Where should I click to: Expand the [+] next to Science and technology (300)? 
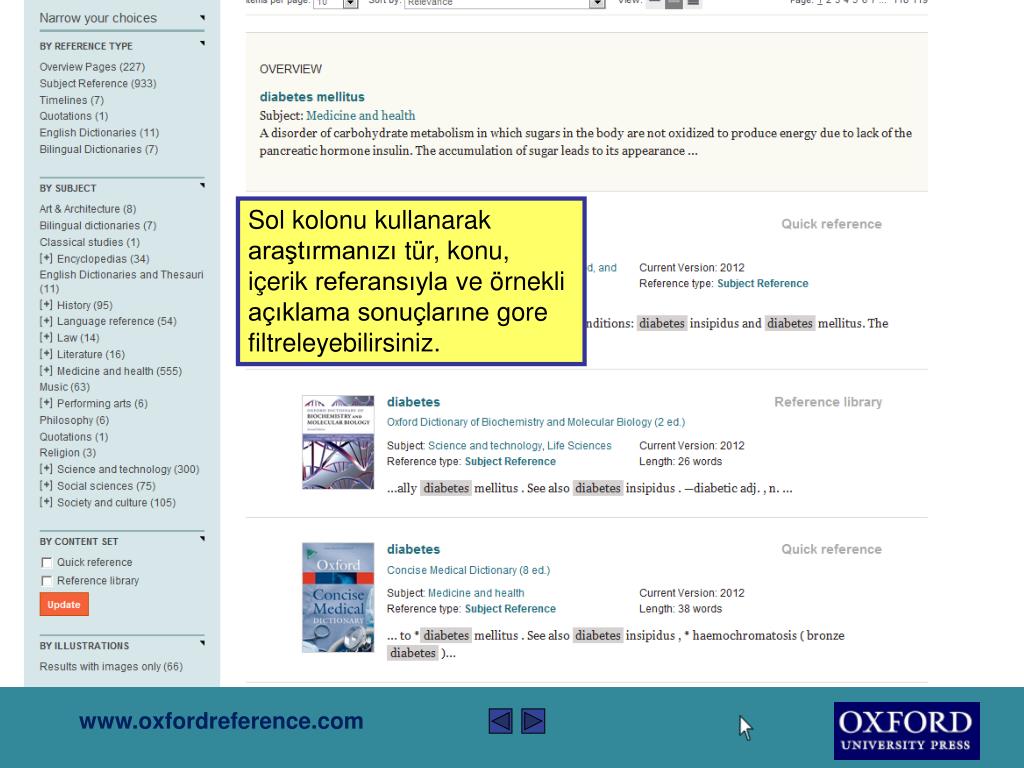[46, 469]
